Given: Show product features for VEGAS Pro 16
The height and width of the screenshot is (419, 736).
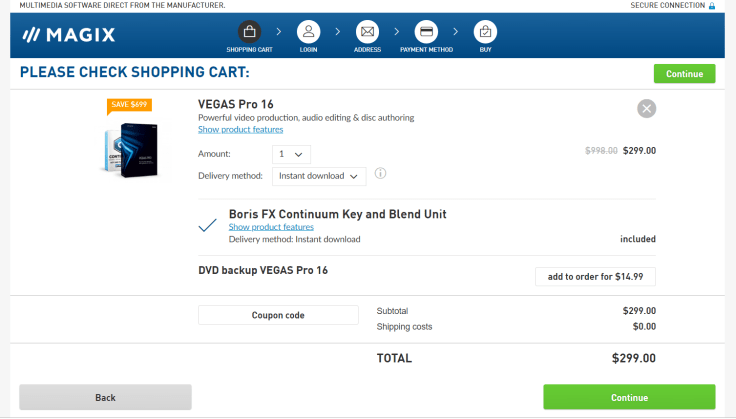Looking at the screenshot, I should 240,130.
